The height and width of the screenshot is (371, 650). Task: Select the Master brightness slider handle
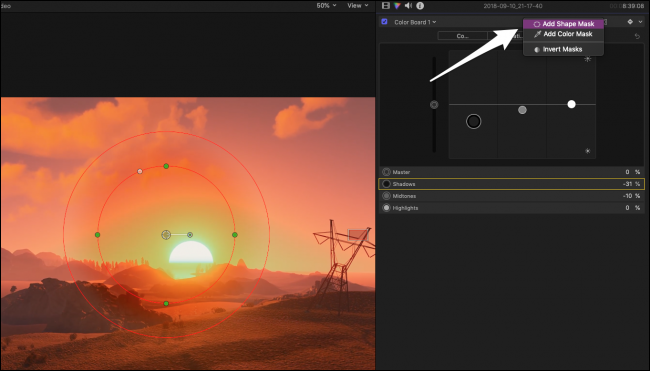[x=434, y=104]
